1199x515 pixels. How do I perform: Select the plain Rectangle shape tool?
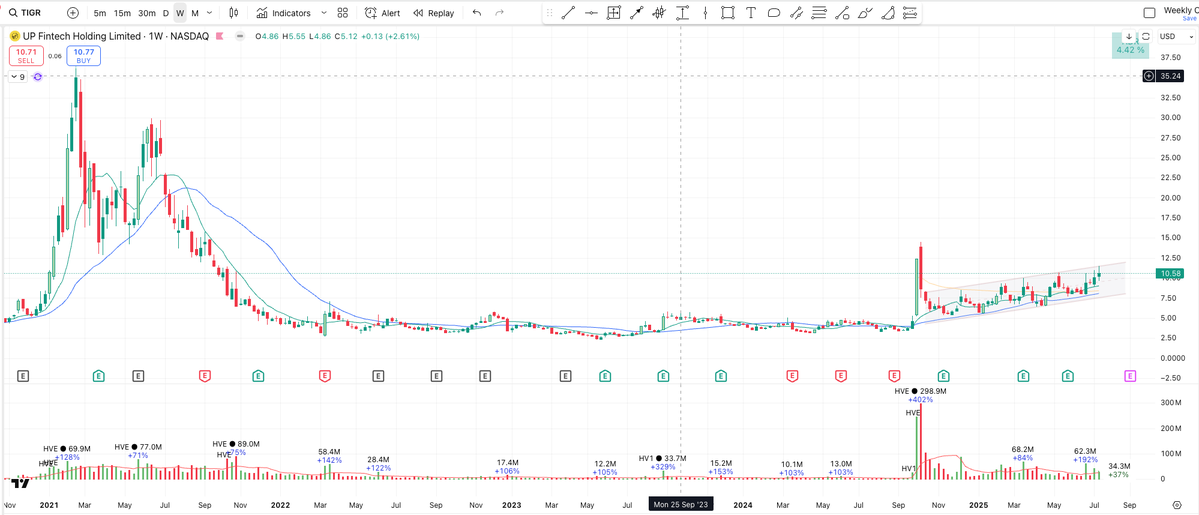(x=728, y=13)
